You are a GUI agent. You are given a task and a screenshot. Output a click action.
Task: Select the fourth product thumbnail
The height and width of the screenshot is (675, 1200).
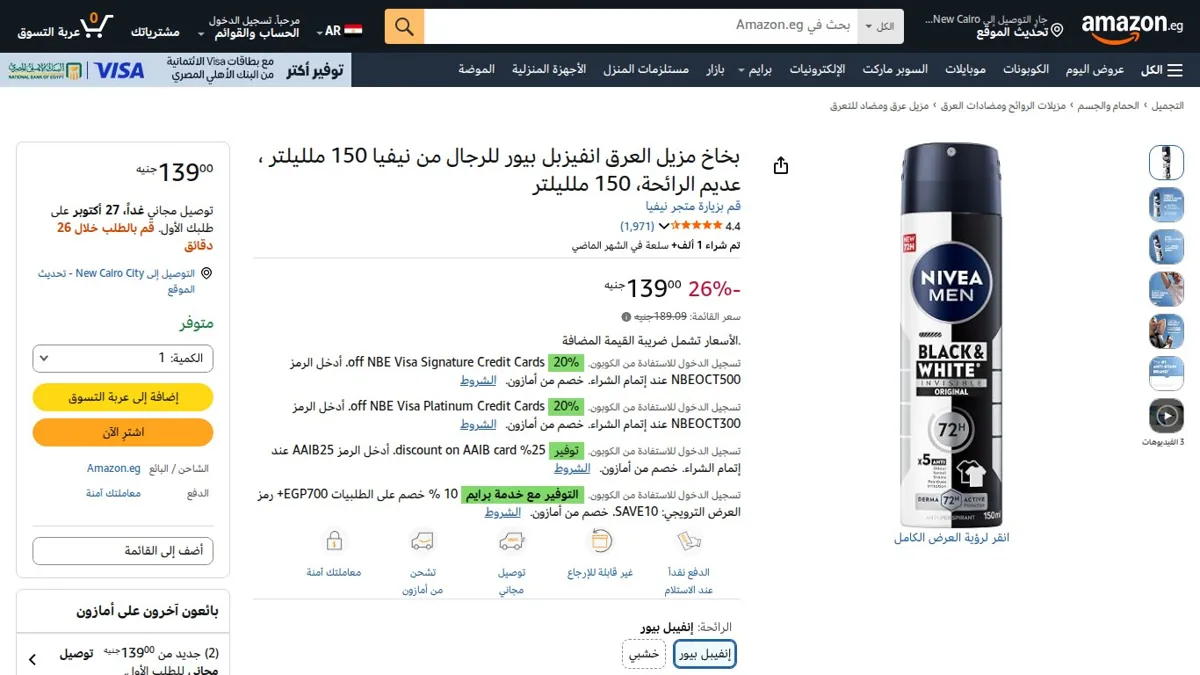(x=1166, y=288)
